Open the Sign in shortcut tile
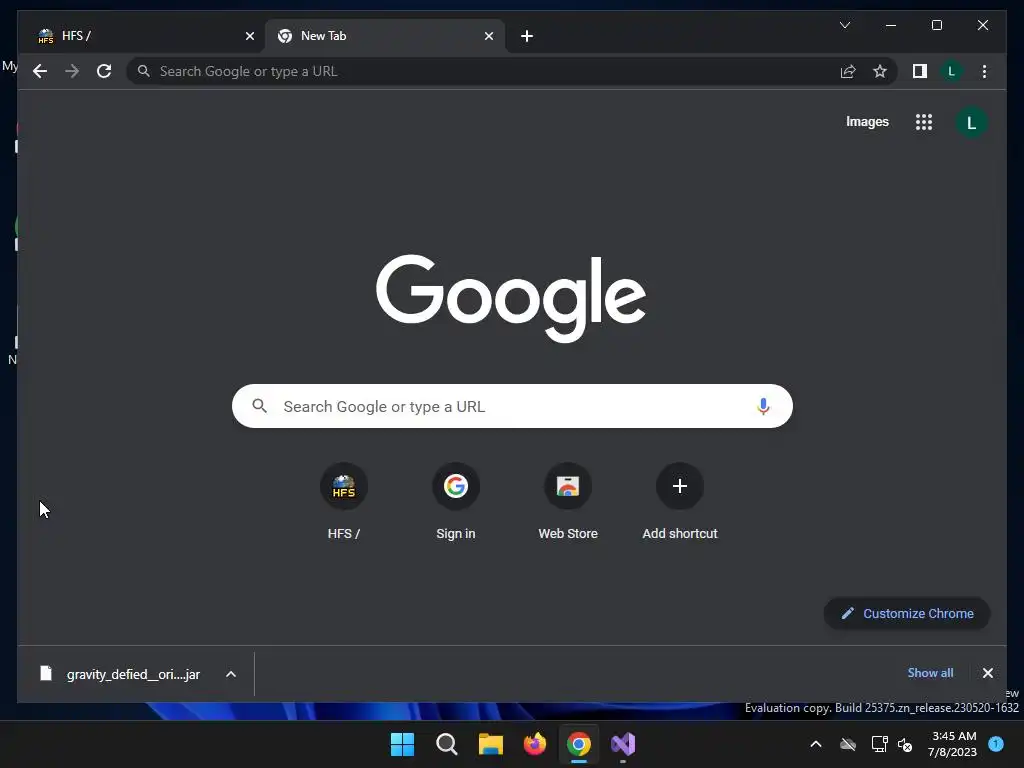1024x768 pixels. [456, 502]
